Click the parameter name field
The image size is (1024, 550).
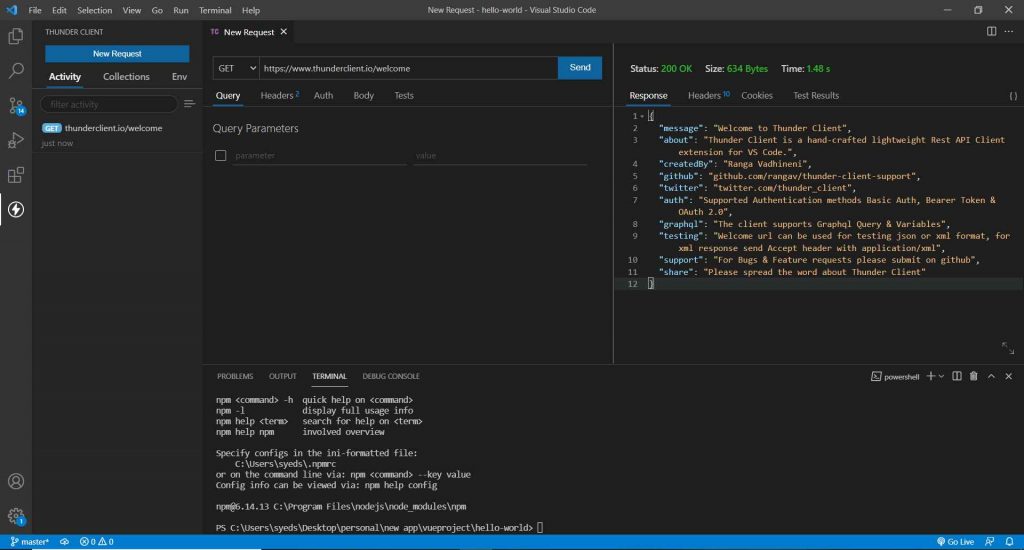[x=319, y=155]
